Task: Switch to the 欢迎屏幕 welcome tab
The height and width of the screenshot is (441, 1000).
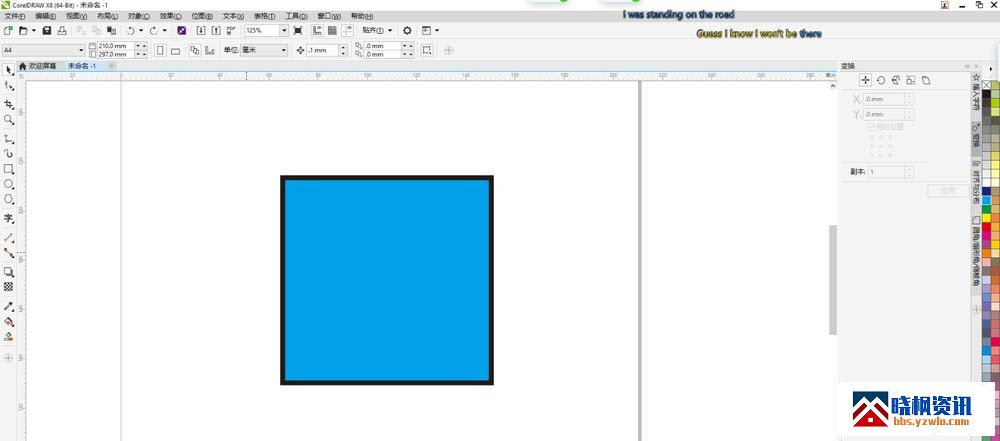Action: 38,66
